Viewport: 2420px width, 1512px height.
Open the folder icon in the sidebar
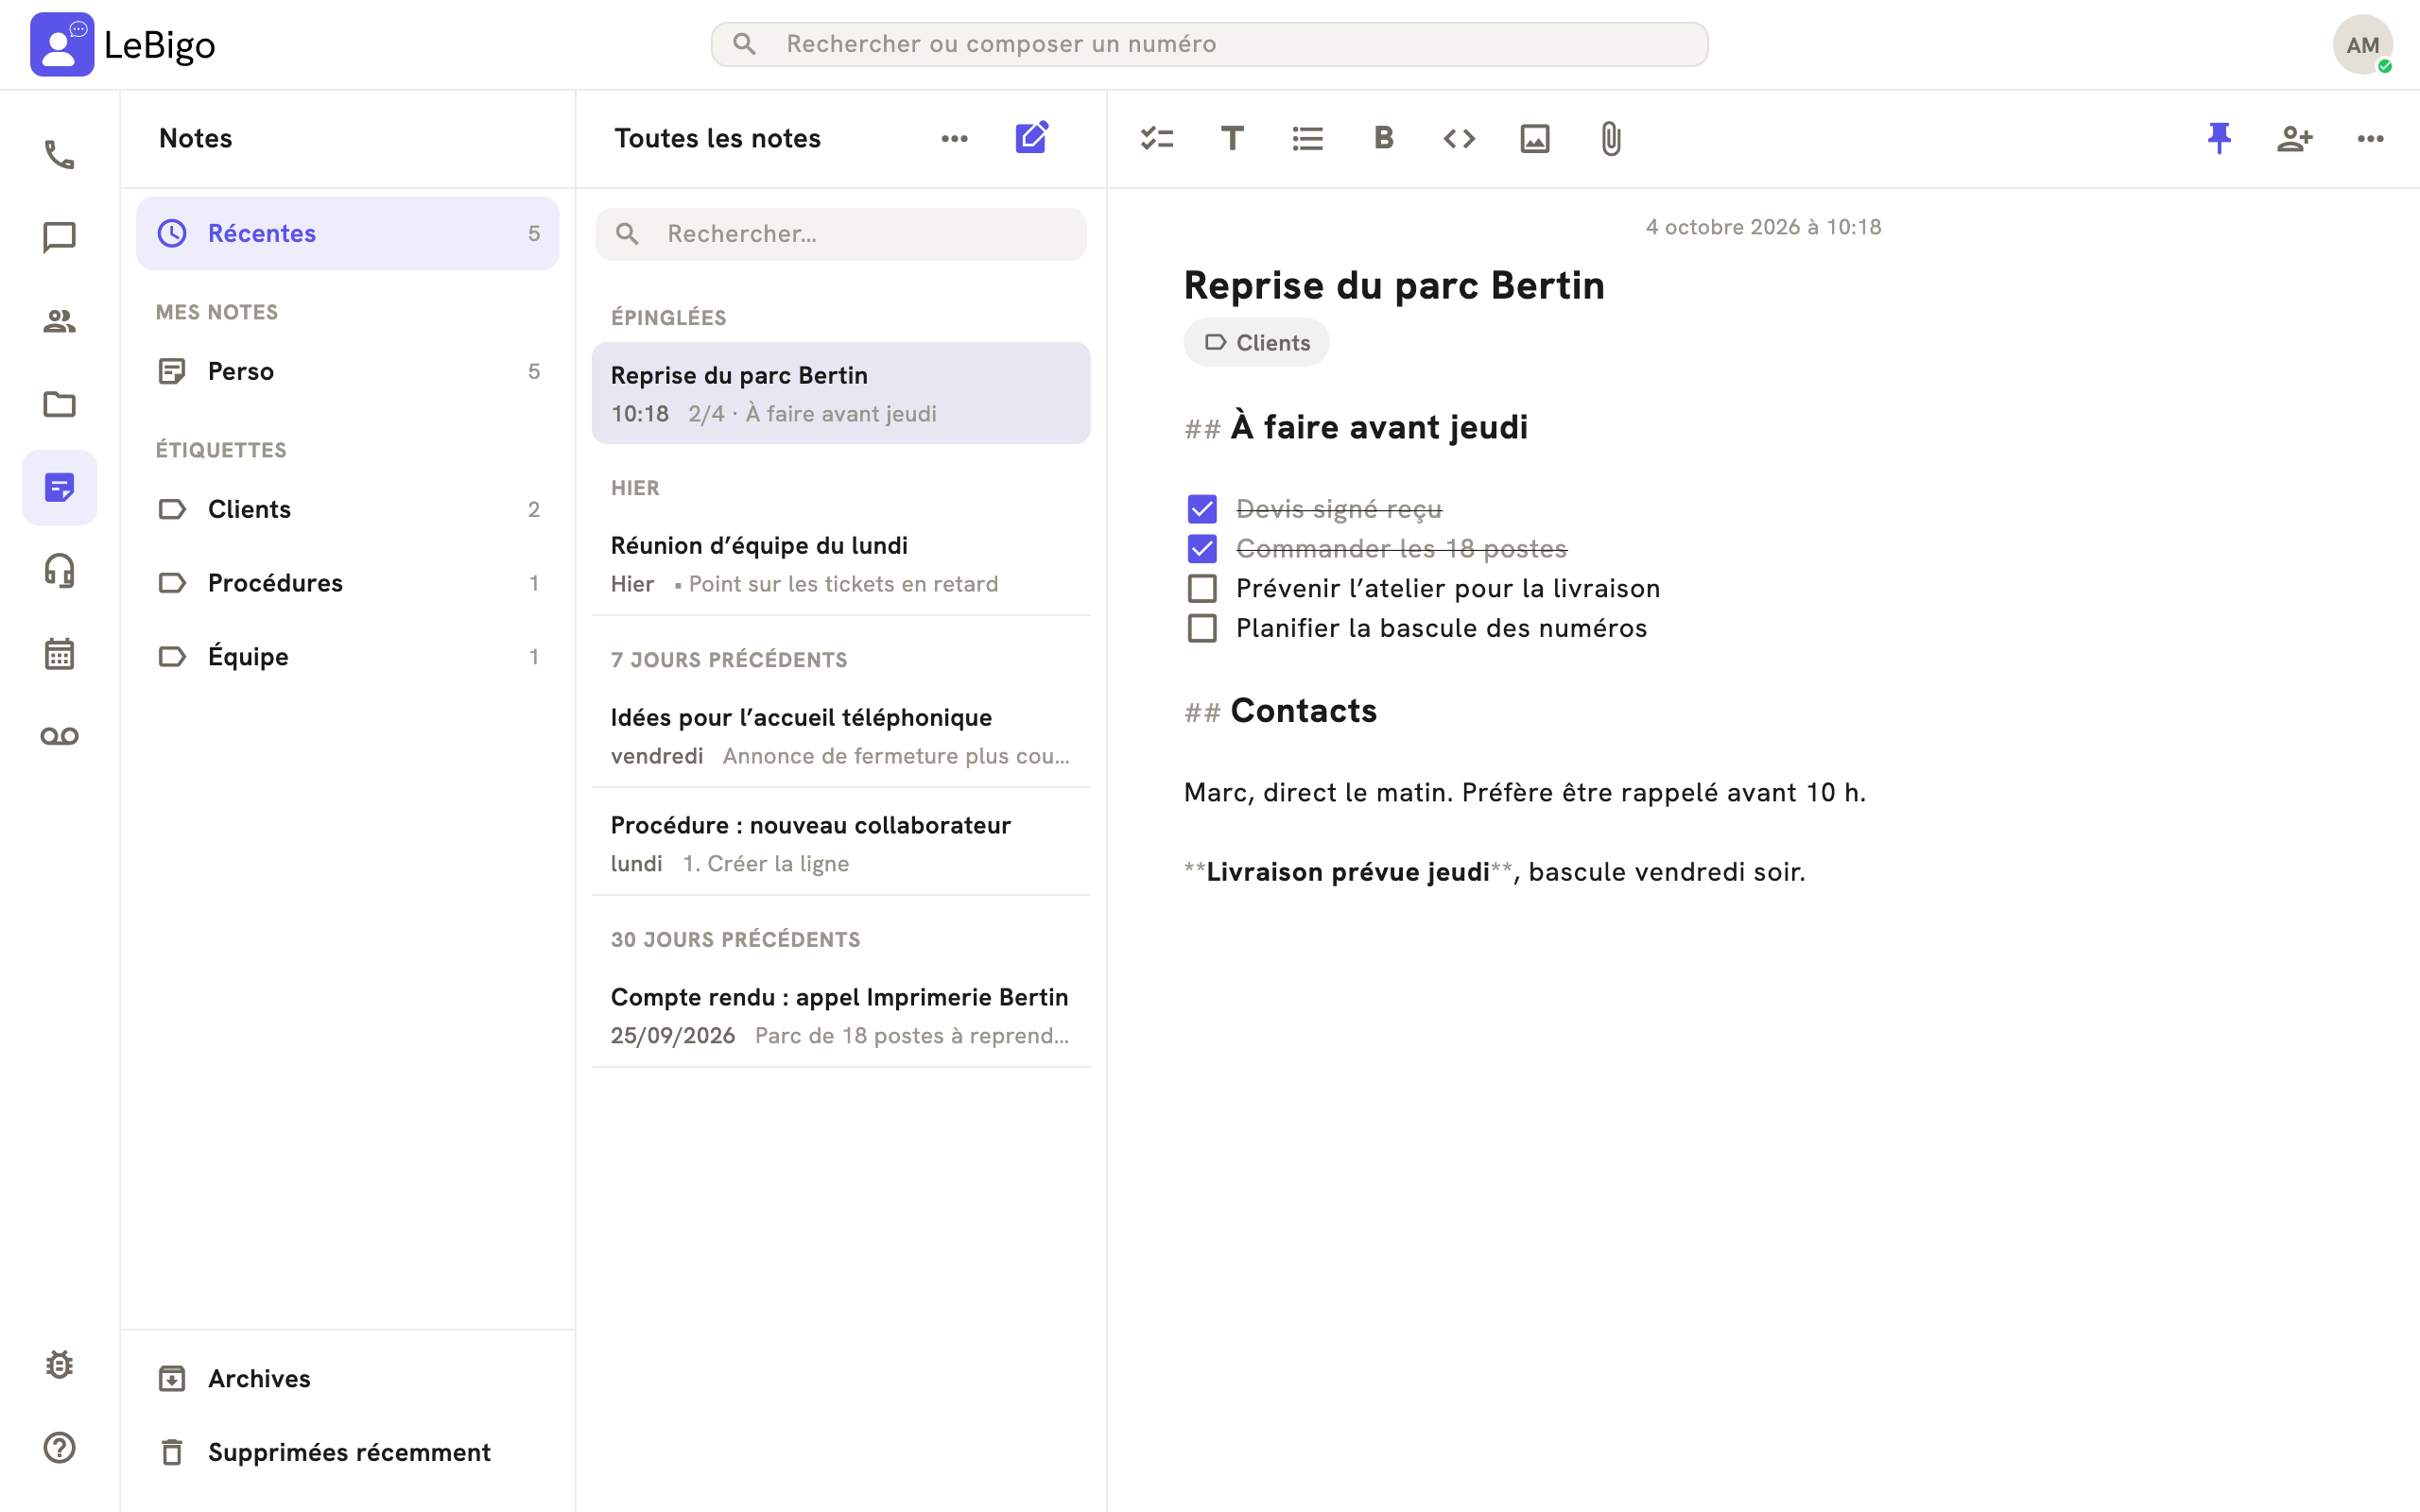coord(59,404)
